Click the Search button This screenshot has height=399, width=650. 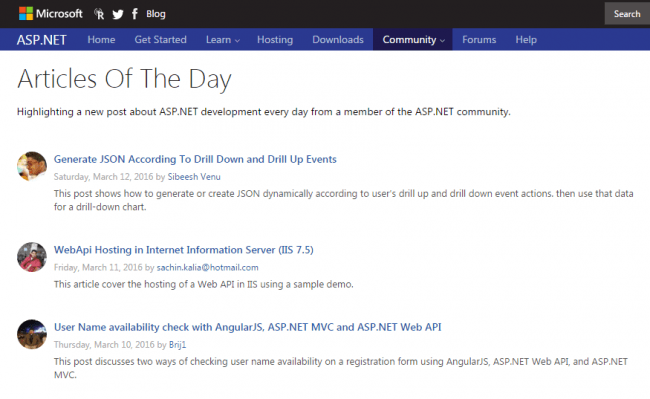pyautogui.click(x=627, y=14)
